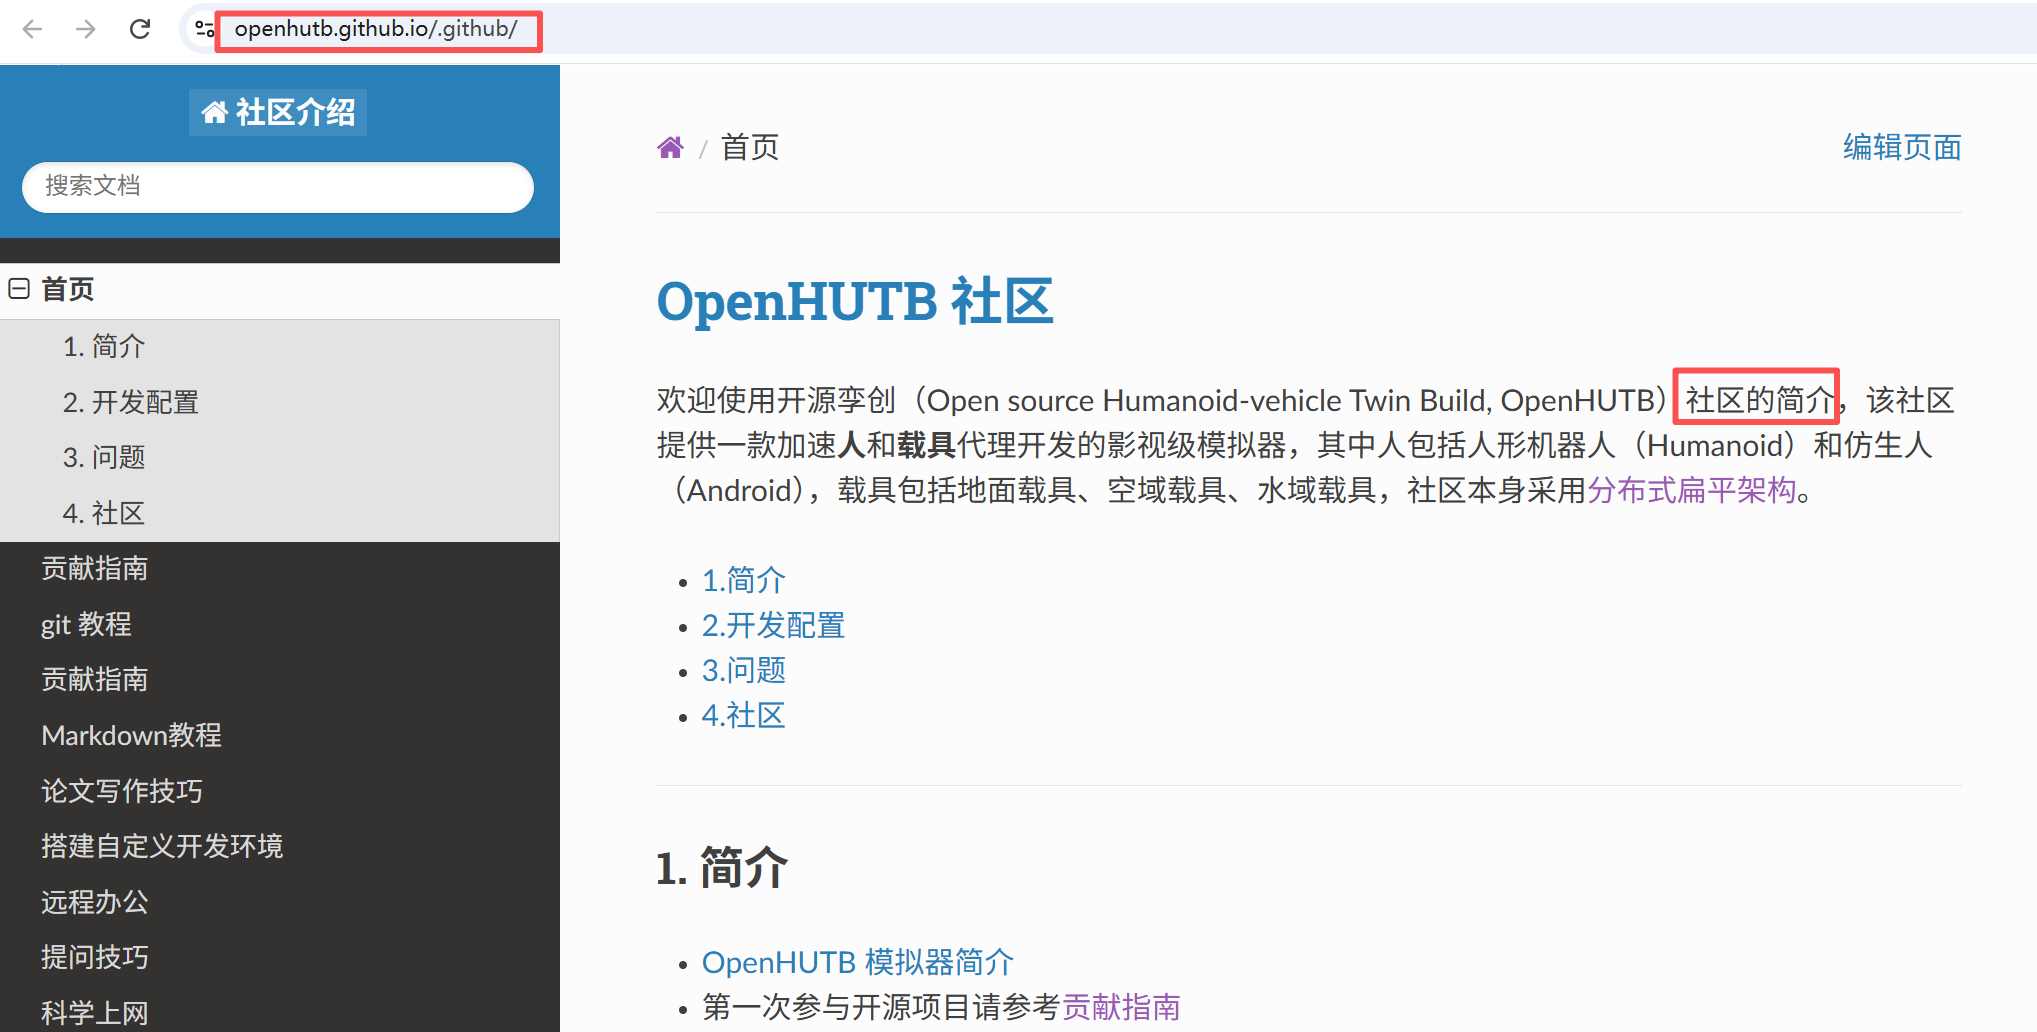
Task: Open 编辑页面 link
Action: pyautogui.click(x=1902, y=147)
